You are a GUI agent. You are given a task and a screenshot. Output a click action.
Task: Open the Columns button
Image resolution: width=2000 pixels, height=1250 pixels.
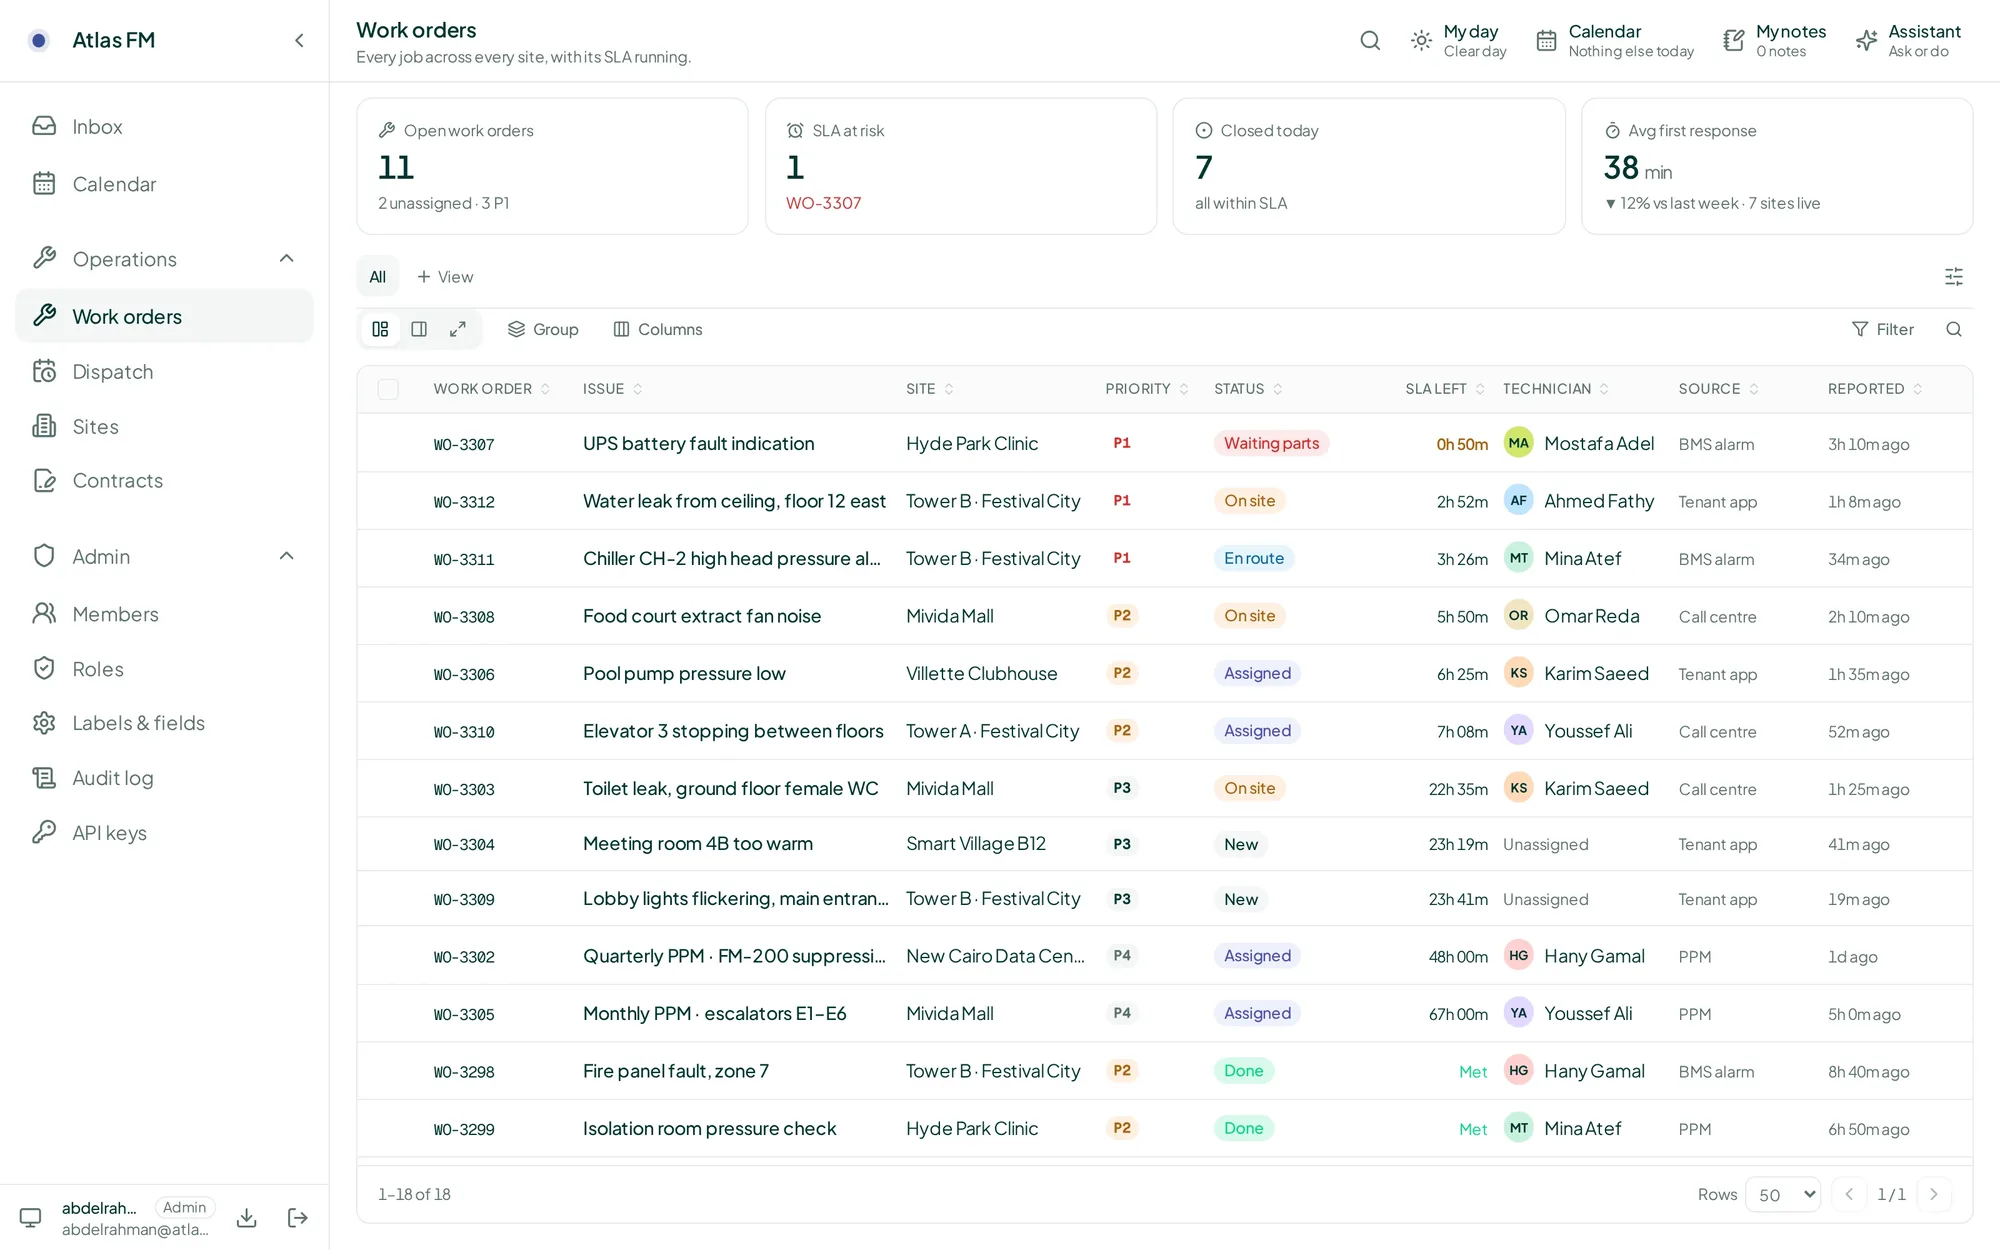point(658,329)
